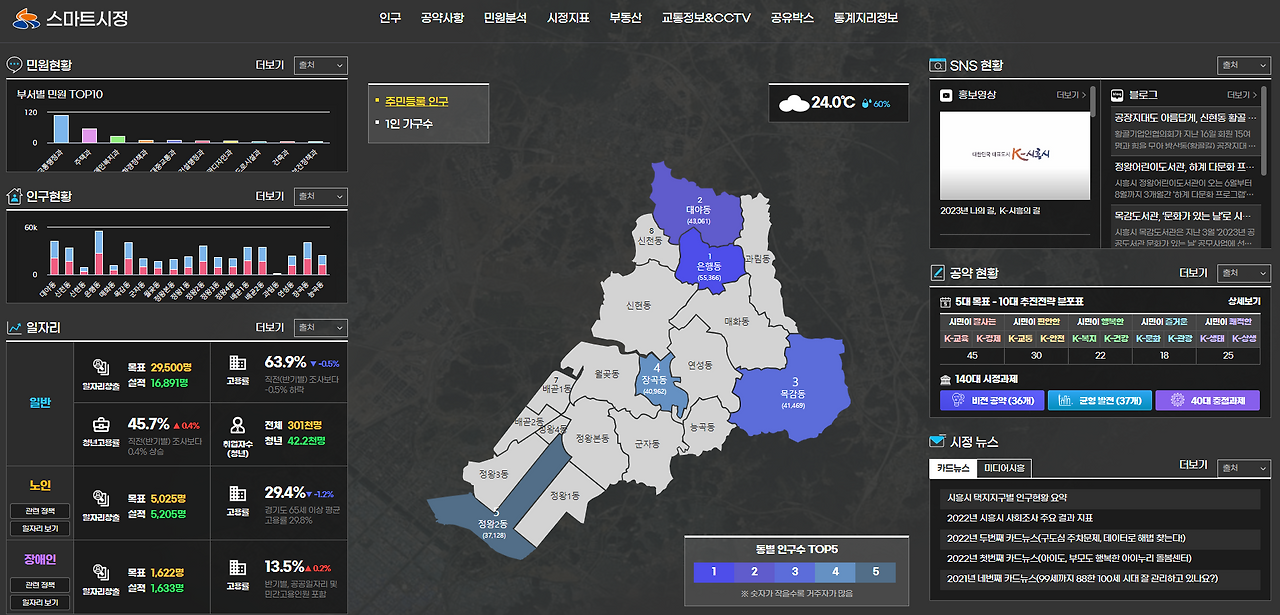Image resolution: width=1280 pixels, height=615 pixels.
Task: Click 노인 일자리 보기 button
Action: click(x=40, y=528)
